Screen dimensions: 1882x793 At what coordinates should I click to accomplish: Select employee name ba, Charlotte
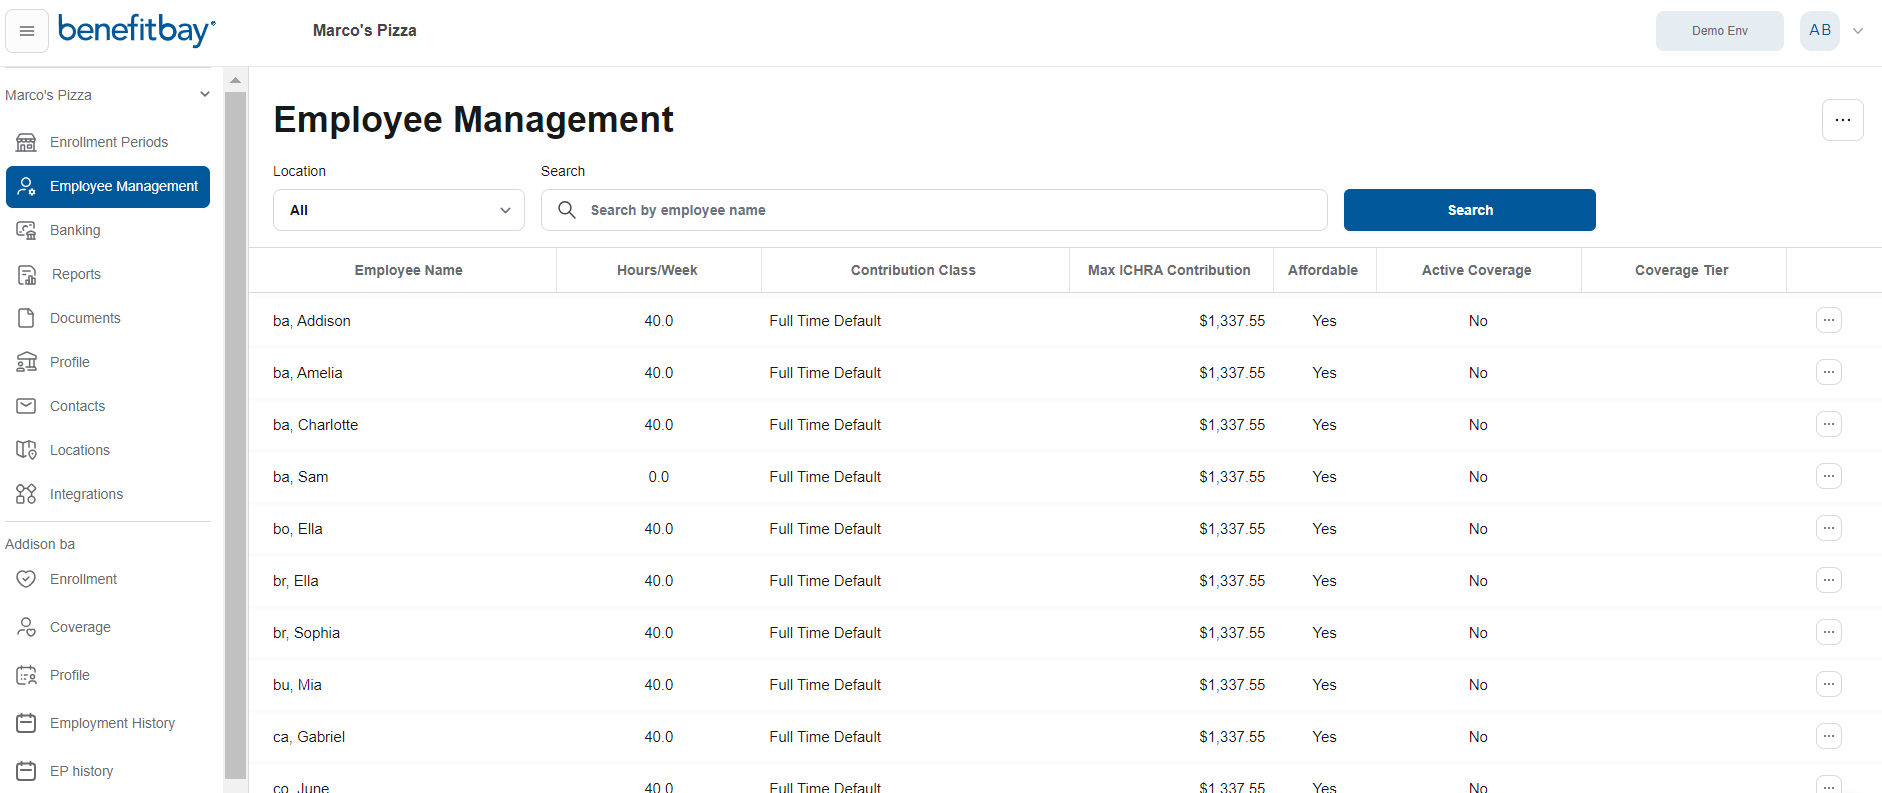(315, 425)
